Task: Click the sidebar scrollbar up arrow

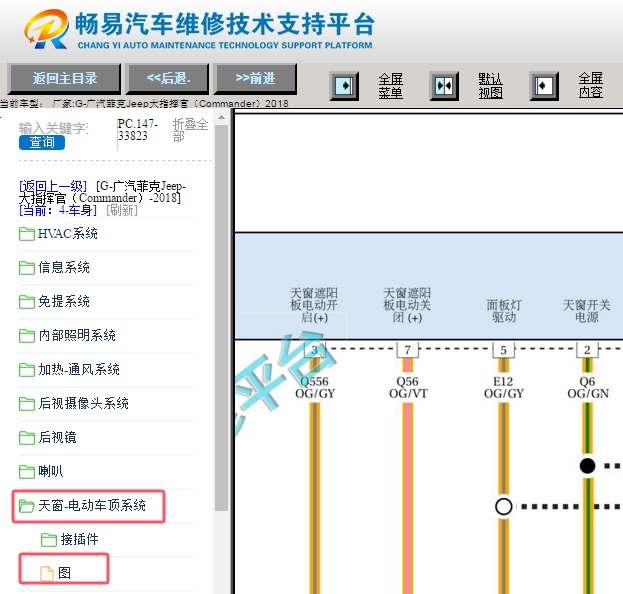Action: (x=221, y=118)
